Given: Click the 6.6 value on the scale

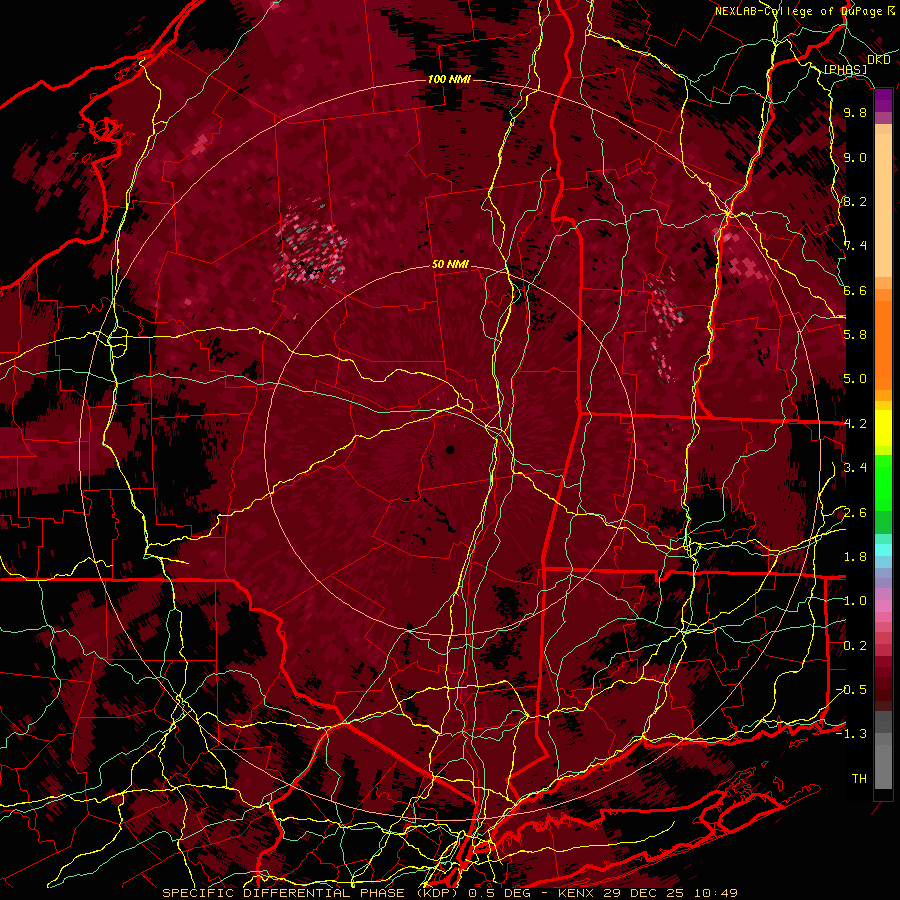Looking at the screenshot, I should point(855,290).
